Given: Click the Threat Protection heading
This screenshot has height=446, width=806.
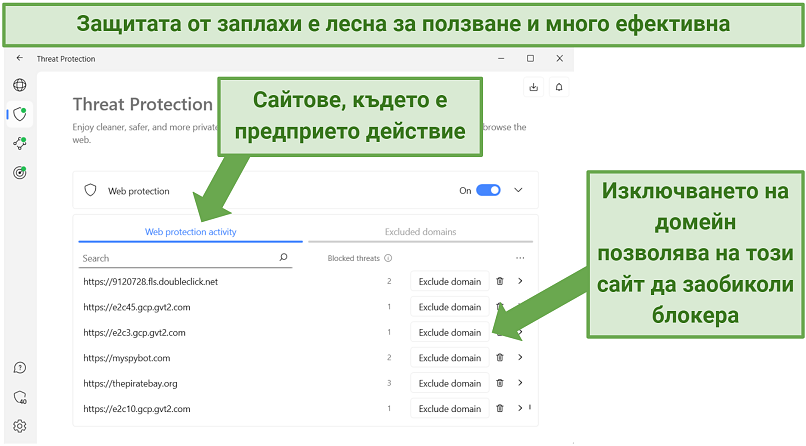Looking at the screenshot, I should click(x=142, y=104).
